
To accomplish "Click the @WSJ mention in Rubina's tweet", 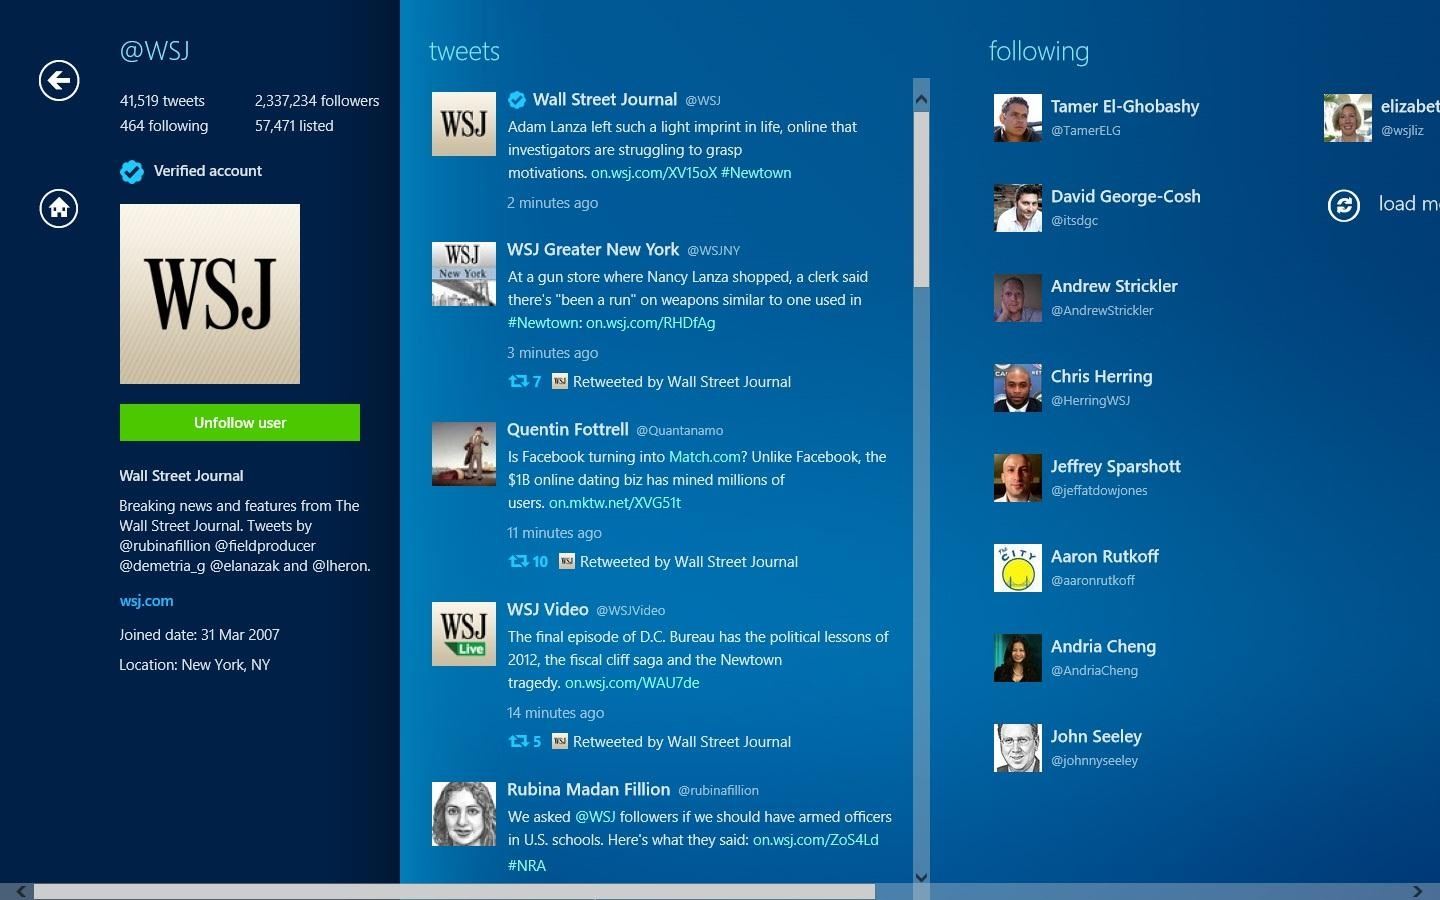I will [595, 817].
